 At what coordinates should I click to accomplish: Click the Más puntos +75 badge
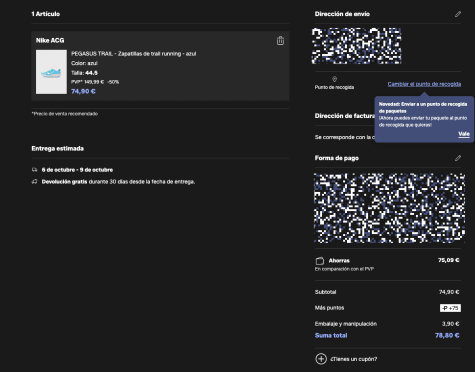pyautogui.click(x=450, y=308)
